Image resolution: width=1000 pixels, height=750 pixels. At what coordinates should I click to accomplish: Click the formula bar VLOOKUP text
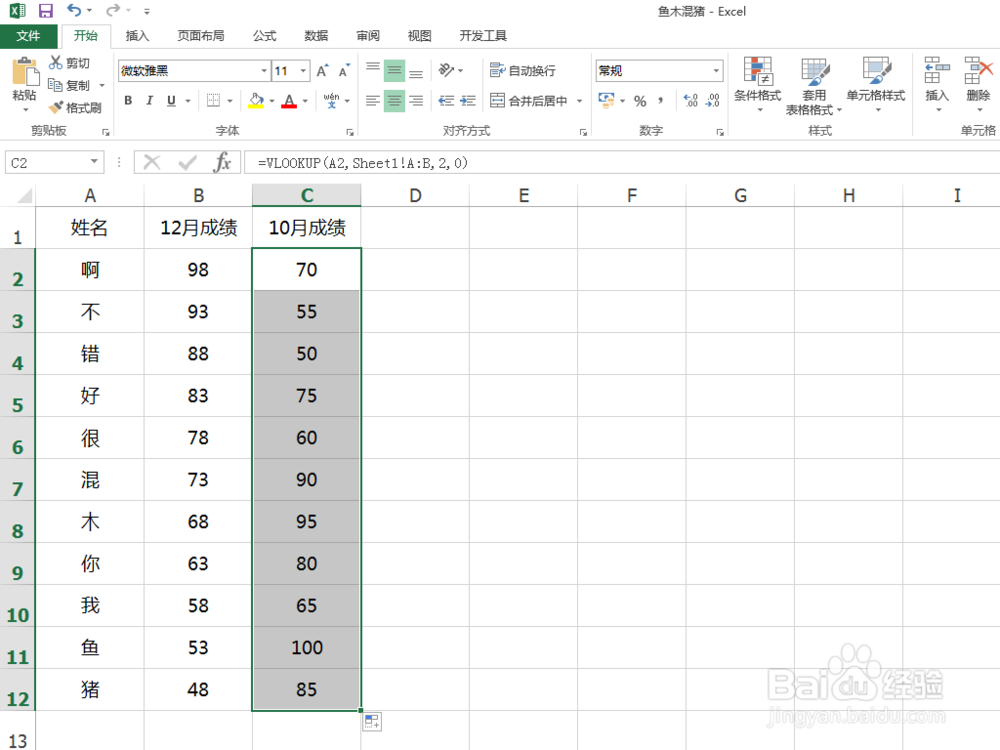(x=363, y=163)
